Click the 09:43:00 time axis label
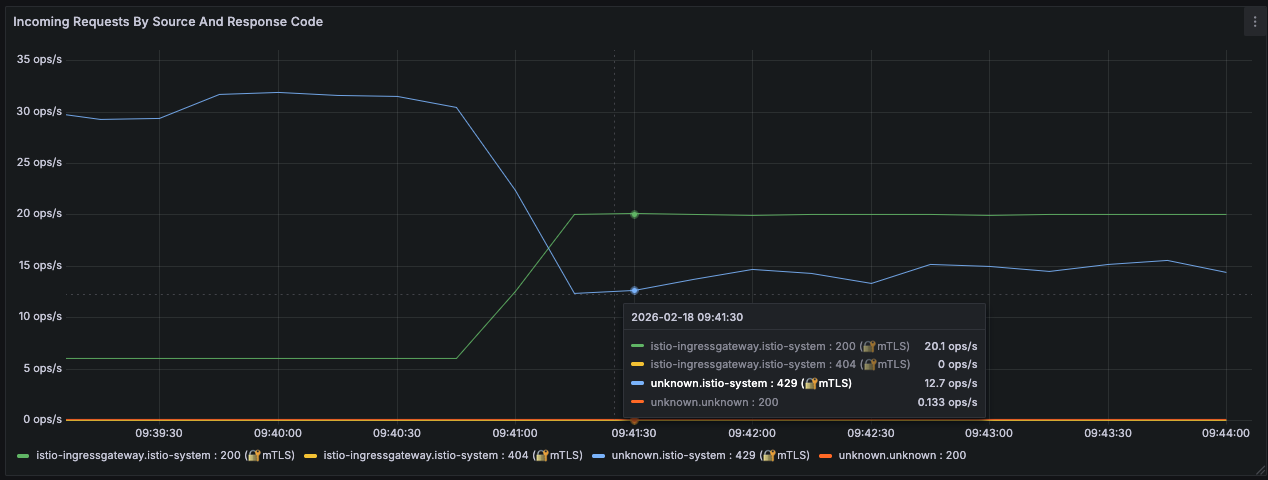The height and width of the screenshot is (480, 1268). [989, 434]
